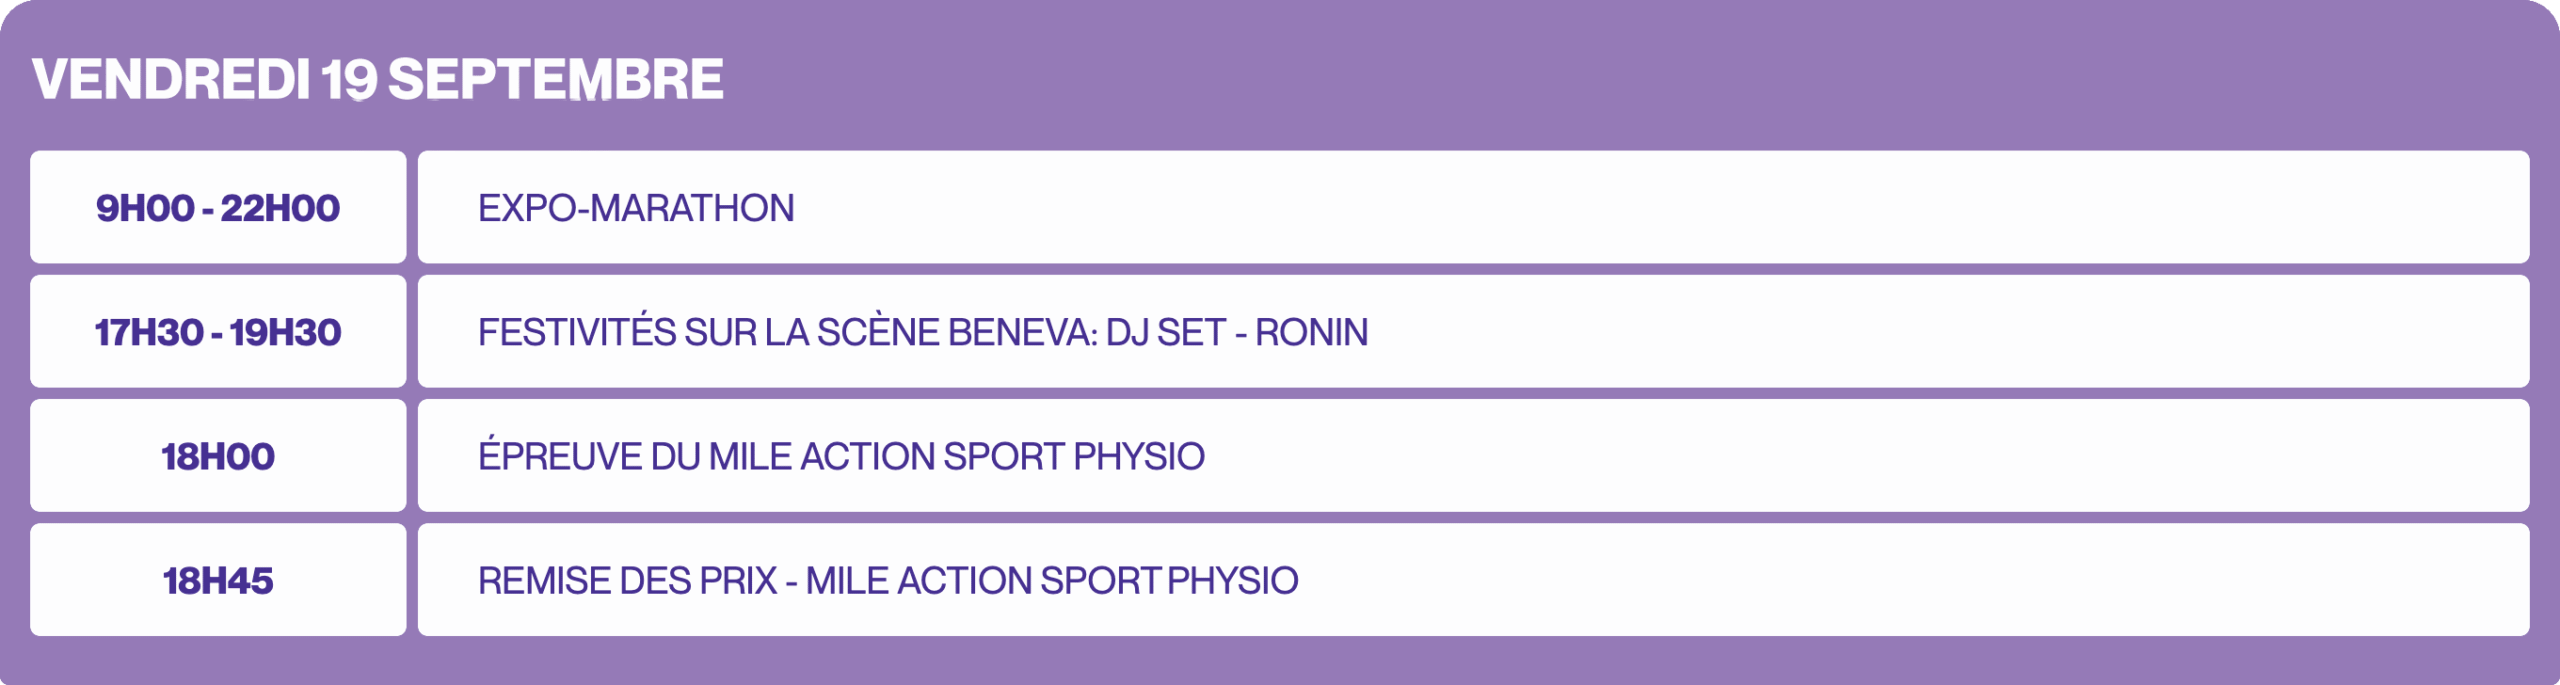This screenshot has height=685, width=2560.
Task: Open the ÉPREUVE DU MILE ACTION SPORT PHYSIO event
Action: [x=841, y=456]
